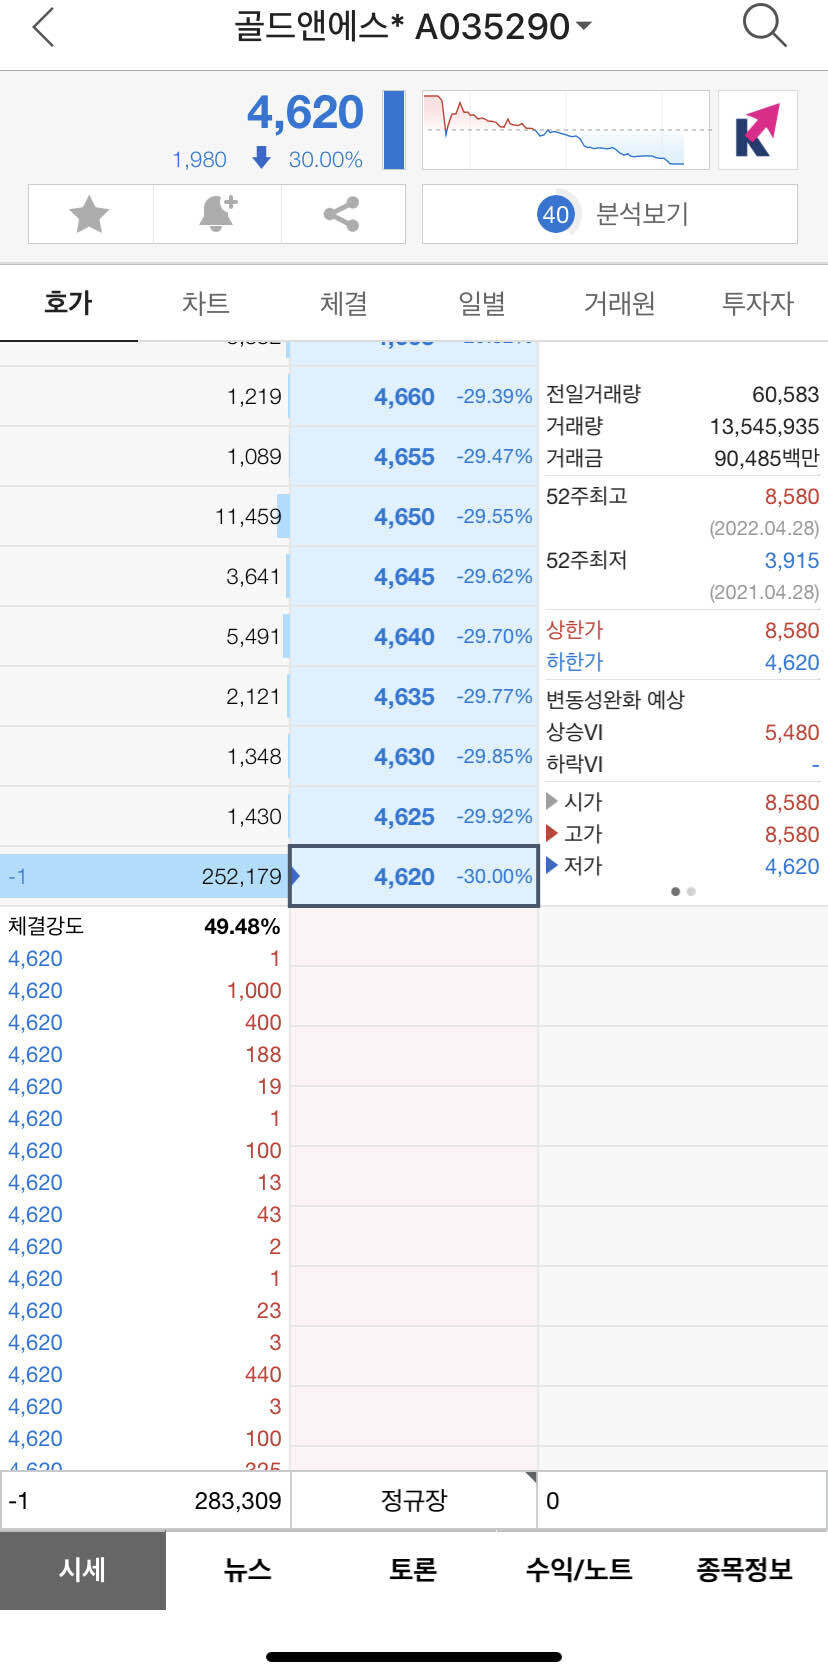
Task: Set a price alert with bell icon
Action: click(x=217, y=214)
